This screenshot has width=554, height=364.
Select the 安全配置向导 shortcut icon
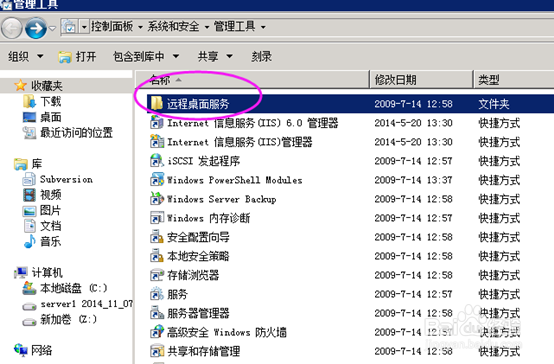(x=157, y=237)
